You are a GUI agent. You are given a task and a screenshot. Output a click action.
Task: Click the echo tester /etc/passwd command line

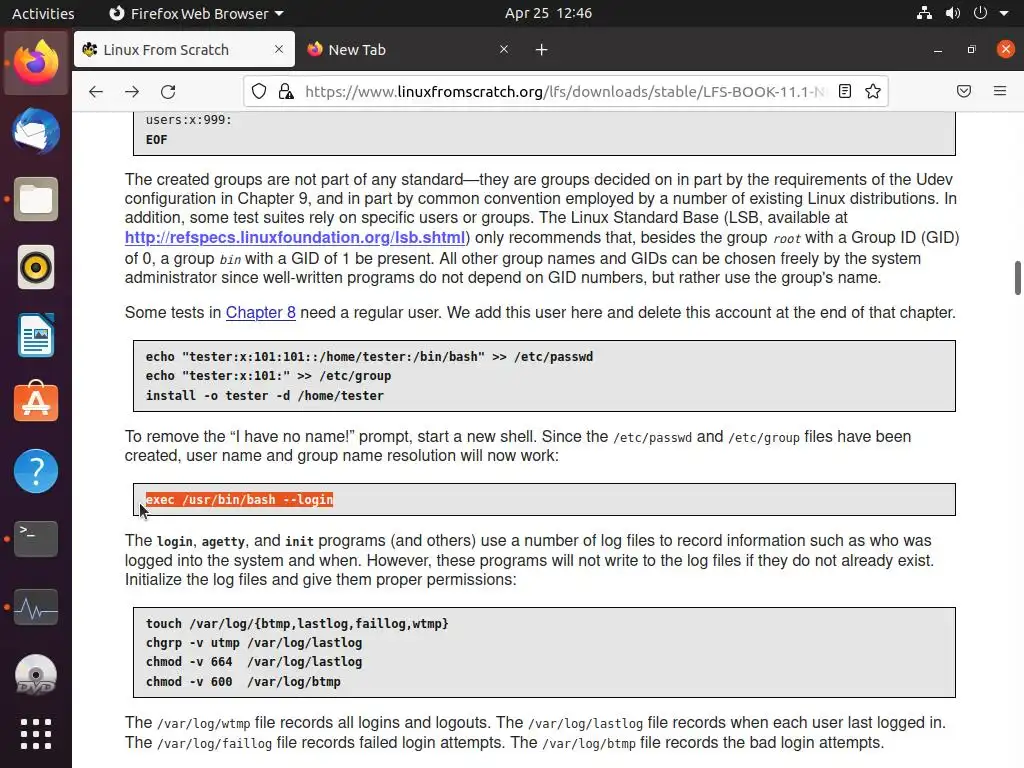(369, 357)
